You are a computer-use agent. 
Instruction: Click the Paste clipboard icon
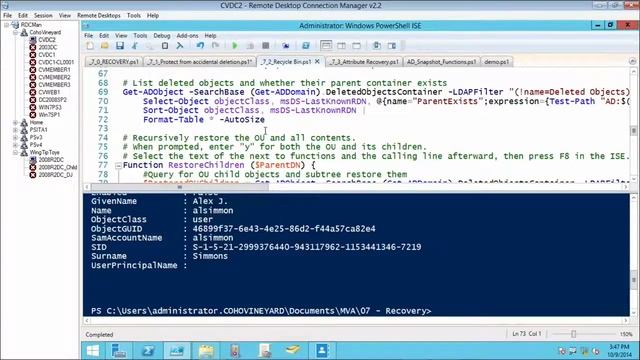tap(165, 46)
